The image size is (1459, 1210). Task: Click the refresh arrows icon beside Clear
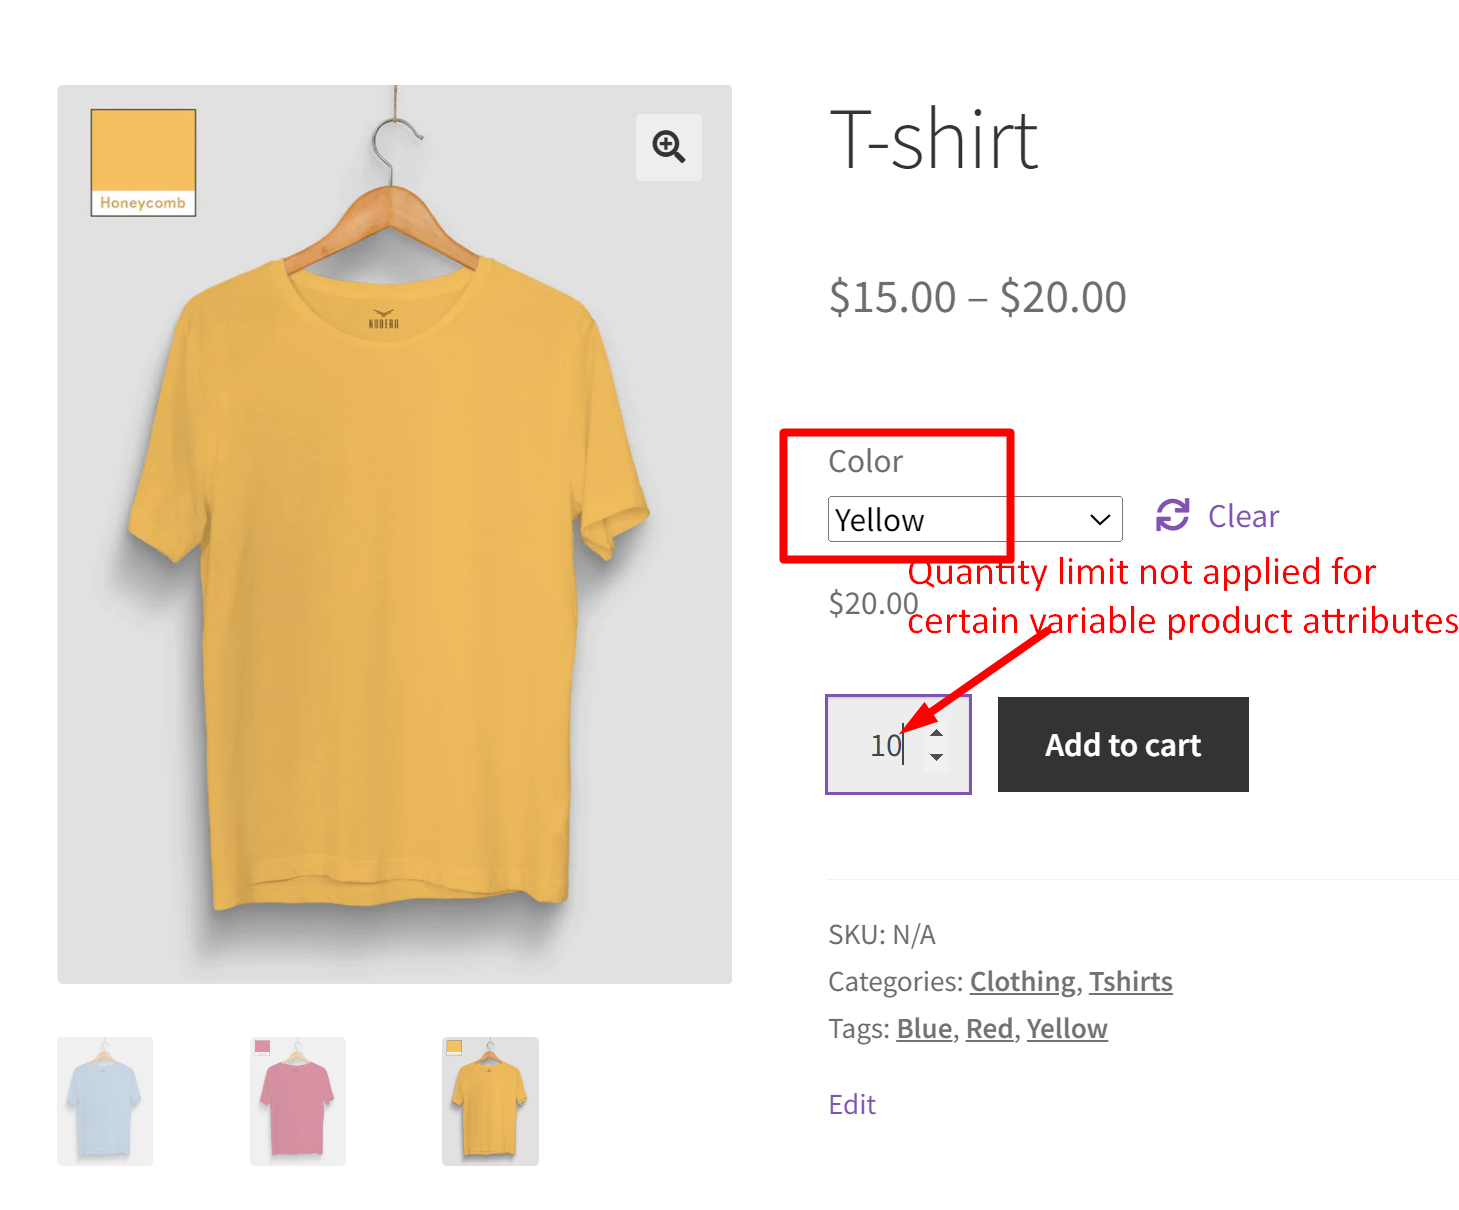pos(1172,516)
